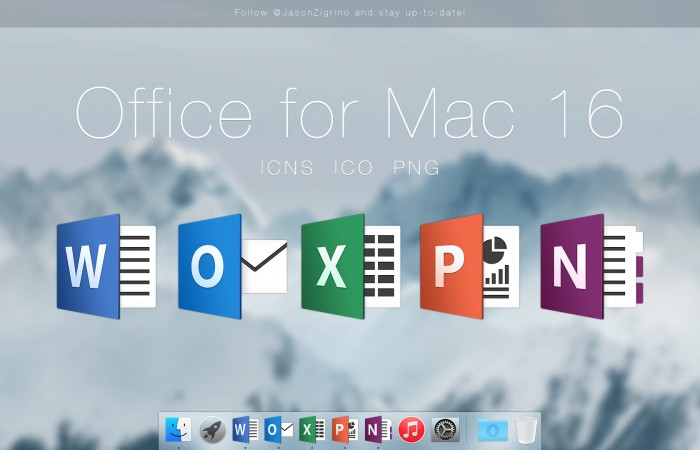Open the Downloads folder in dock
The image size is (700, 450).
(x=492, y=429)
